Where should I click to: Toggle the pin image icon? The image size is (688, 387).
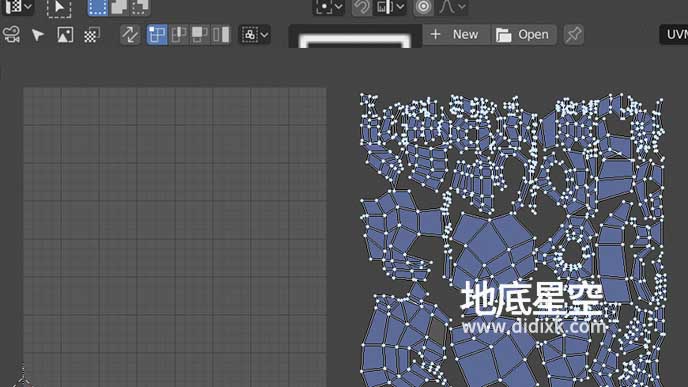pos(573,35)
